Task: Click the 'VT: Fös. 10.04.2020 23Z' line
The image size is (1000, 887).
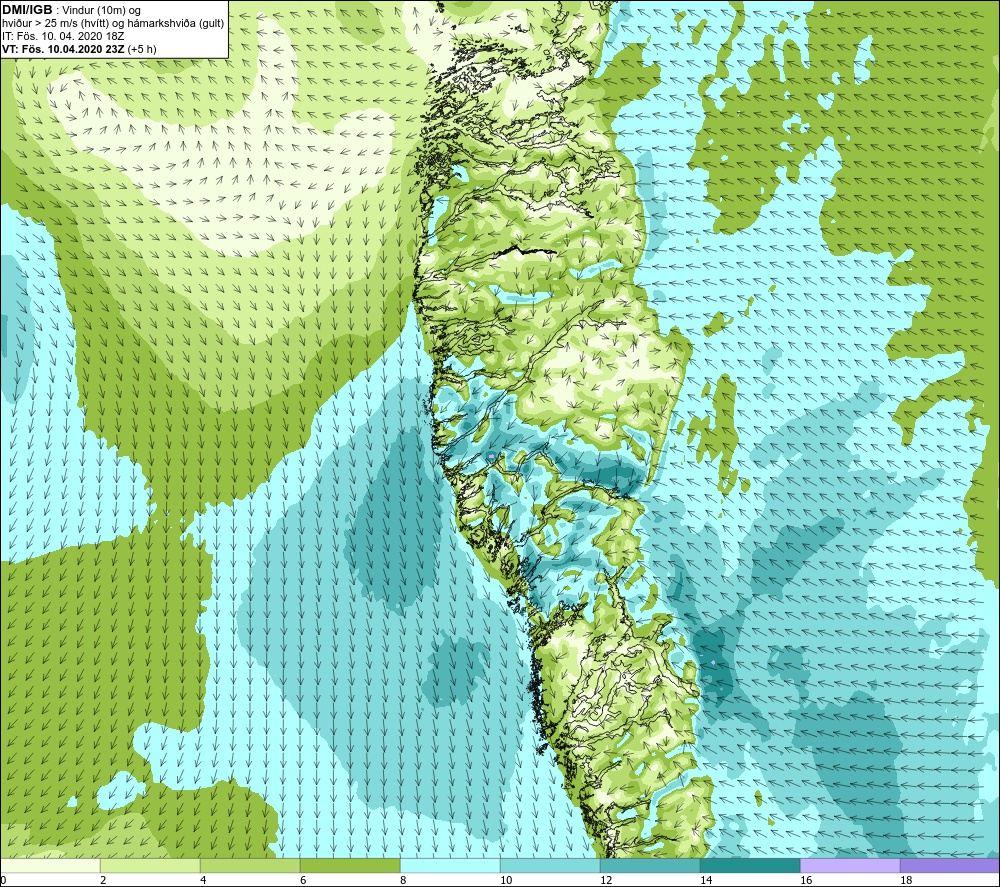Action: [x=64, y=49]
